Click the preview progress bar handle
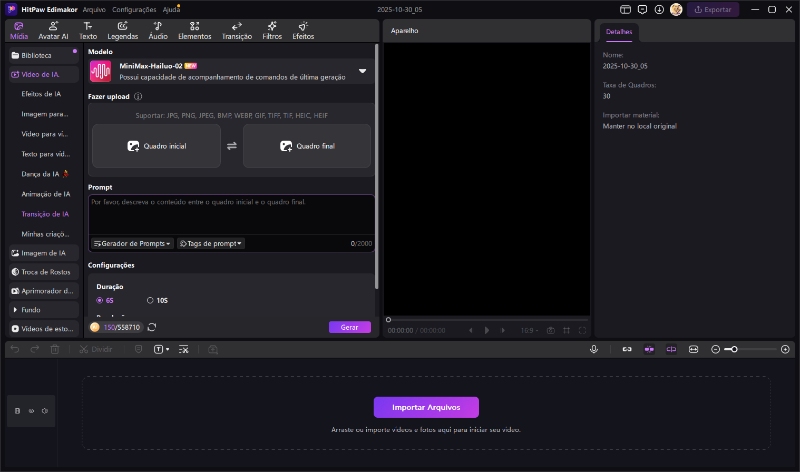 tap(388, 320)
